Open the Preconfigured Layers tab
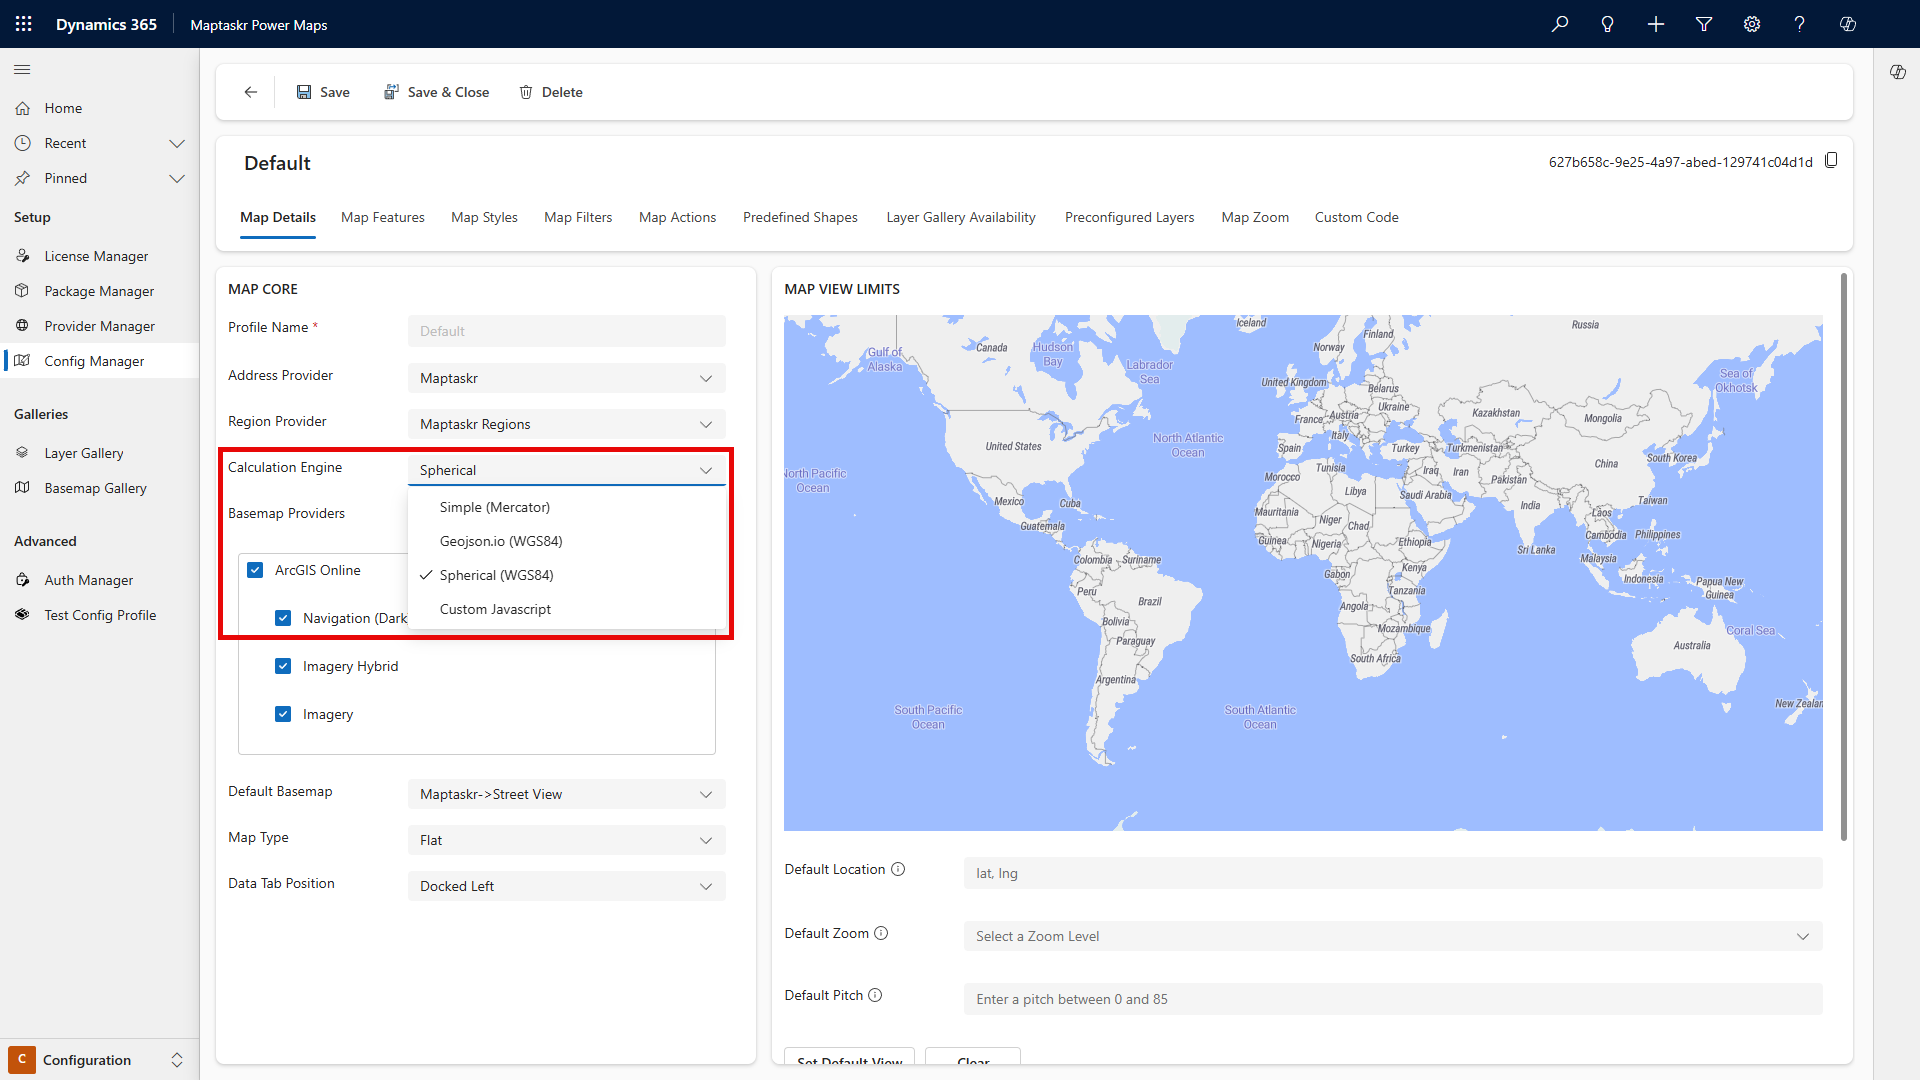 tap(1128, 217)
